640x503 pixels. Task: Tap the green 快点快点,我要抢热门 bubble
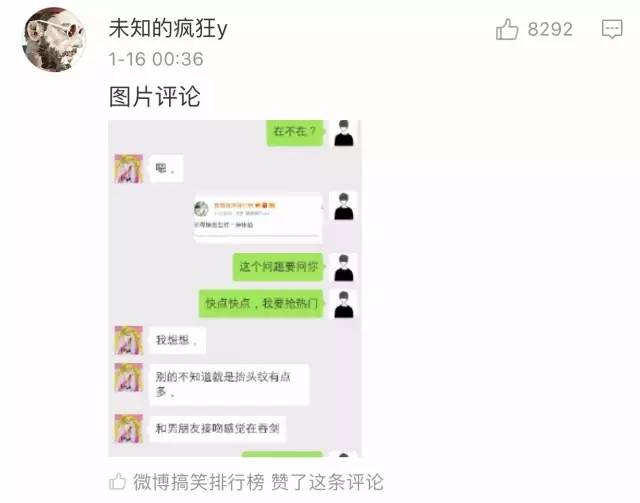(262, 303)
